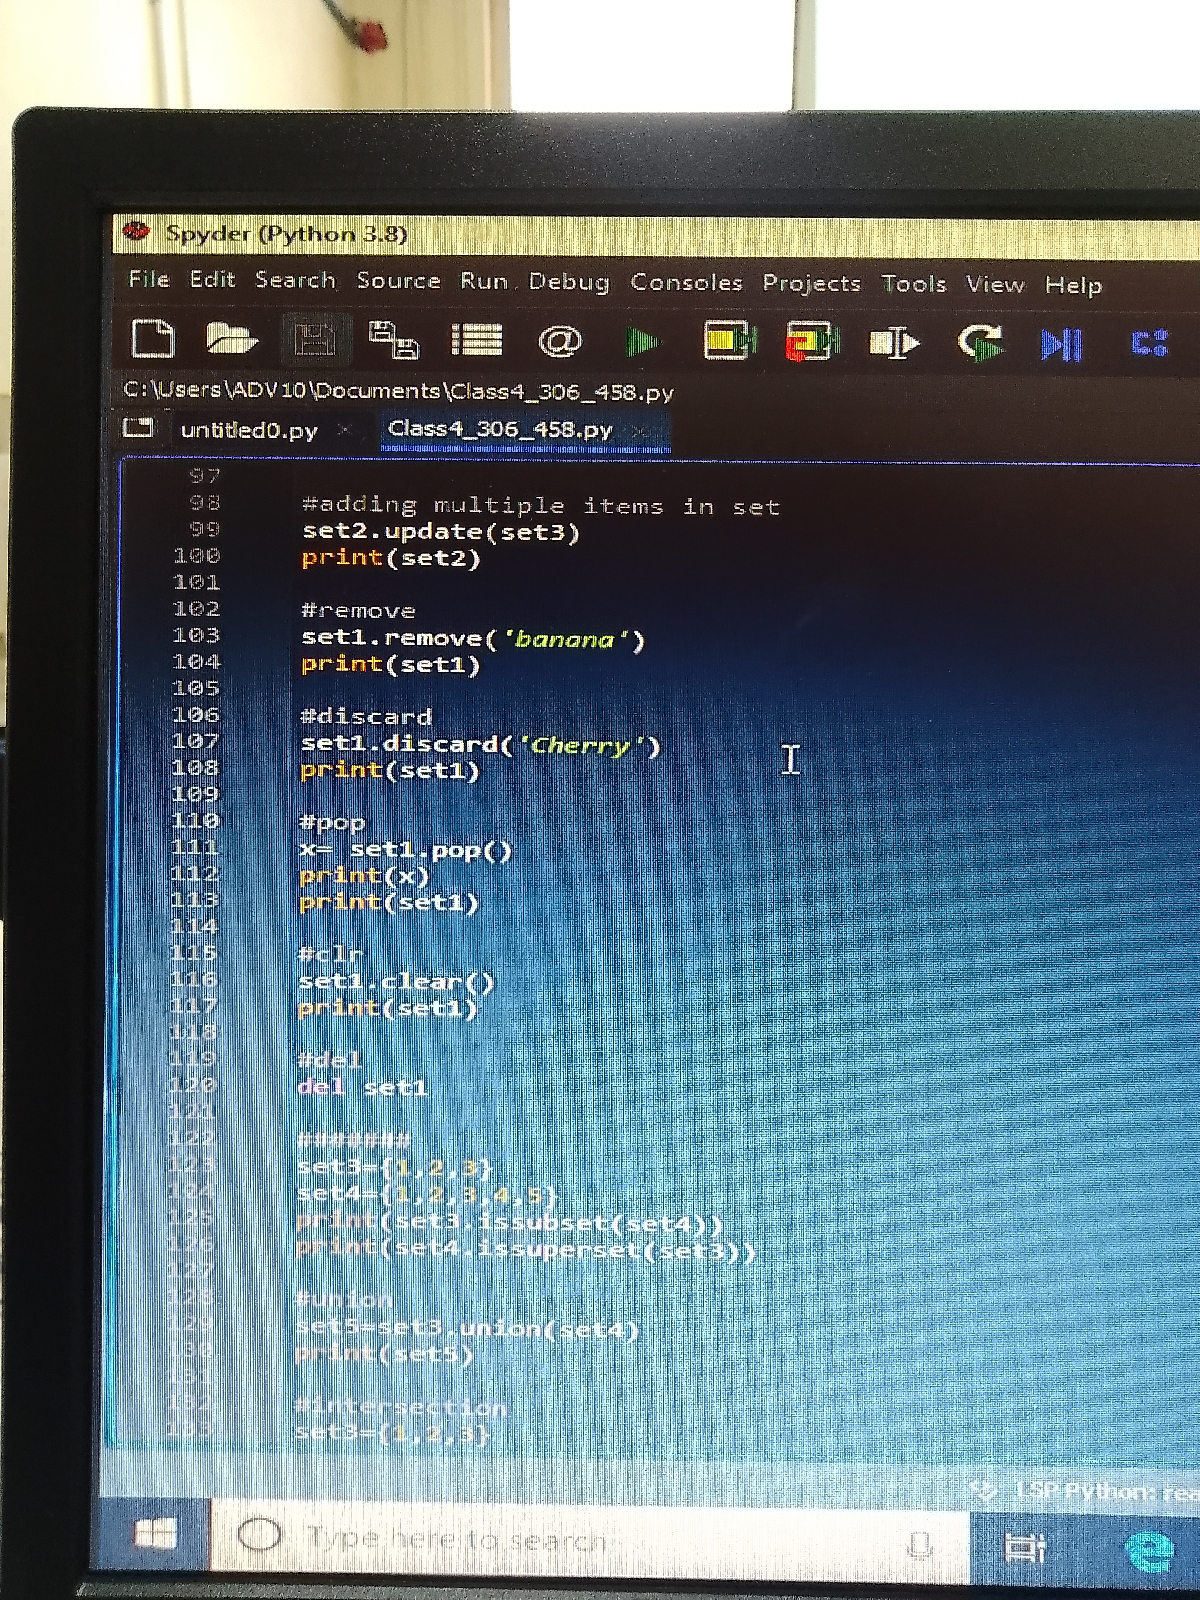Open the File menu
The width and height of the screenshot is (1200, 1600).
(149, 279)
